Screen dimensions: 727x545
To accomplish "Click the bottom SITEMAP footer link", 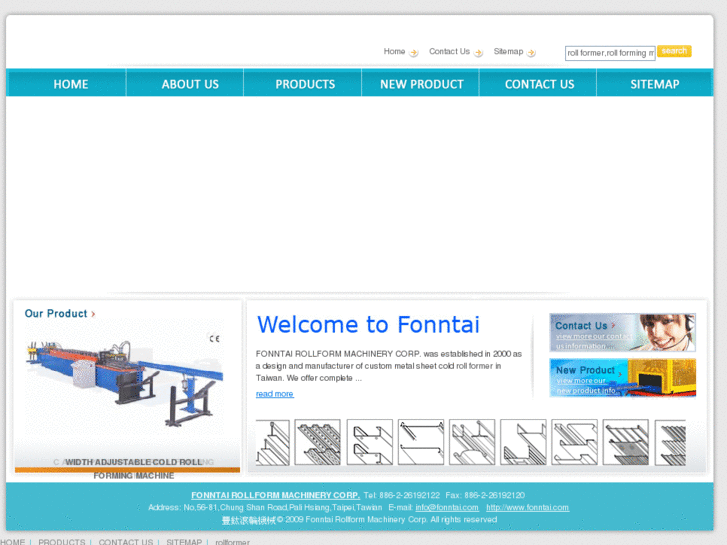I will tap(184, 541).
